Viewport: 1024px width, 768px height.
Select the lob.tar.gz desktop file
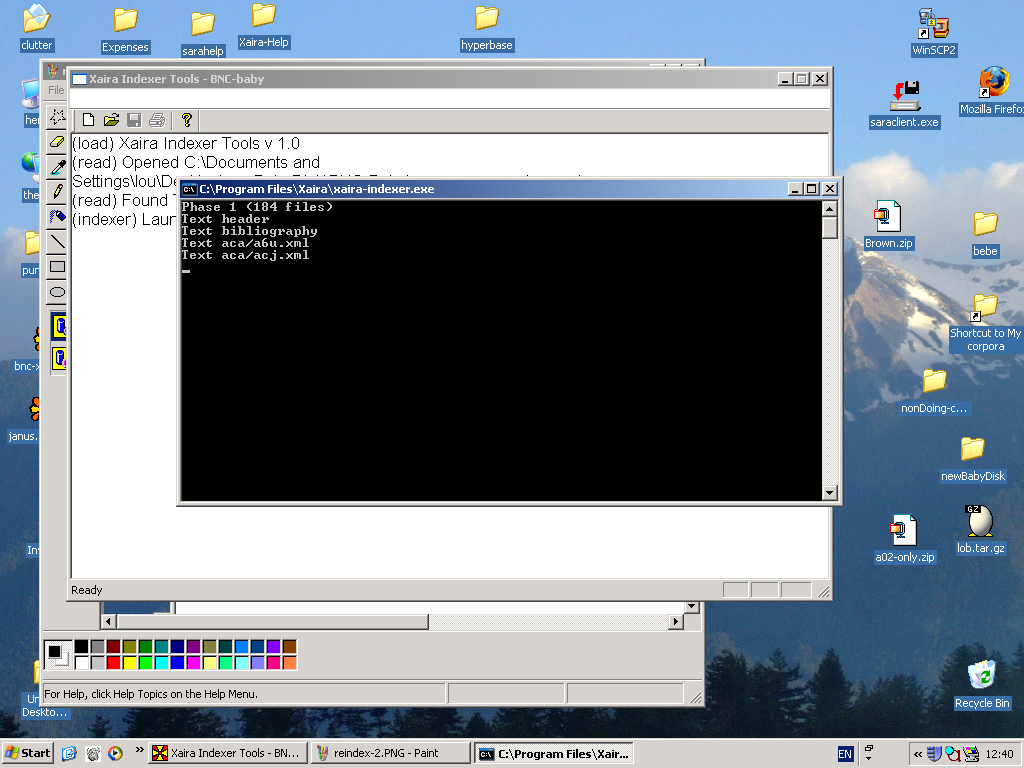pyautogui.click(x=980, y=530)
